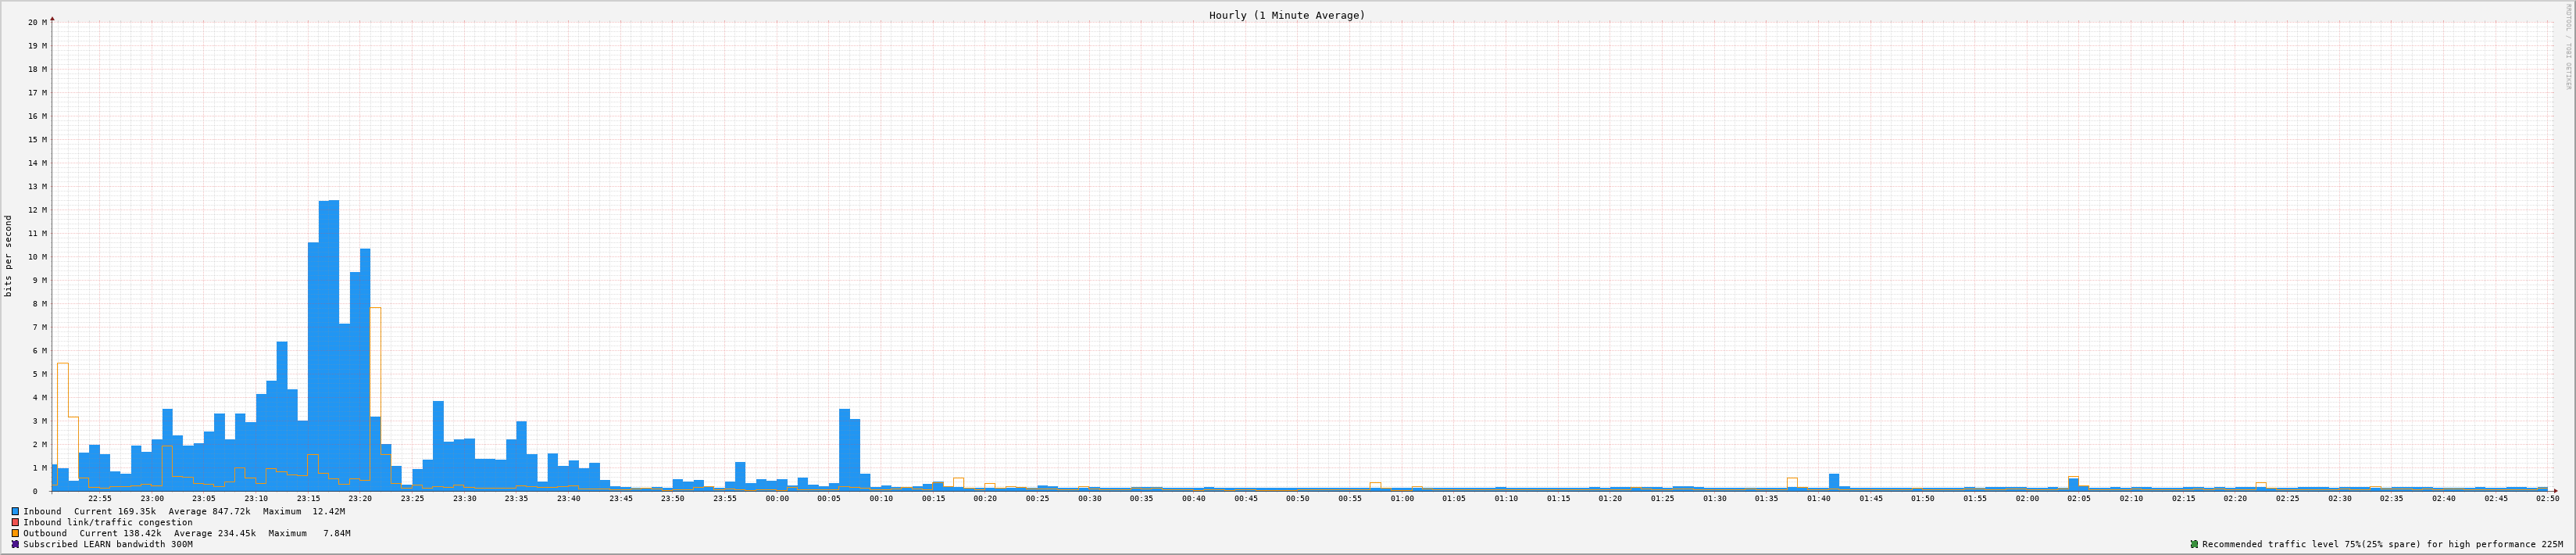Click the red congestion legend swatch
The image size is (2576, 555).
coord(15,522)
